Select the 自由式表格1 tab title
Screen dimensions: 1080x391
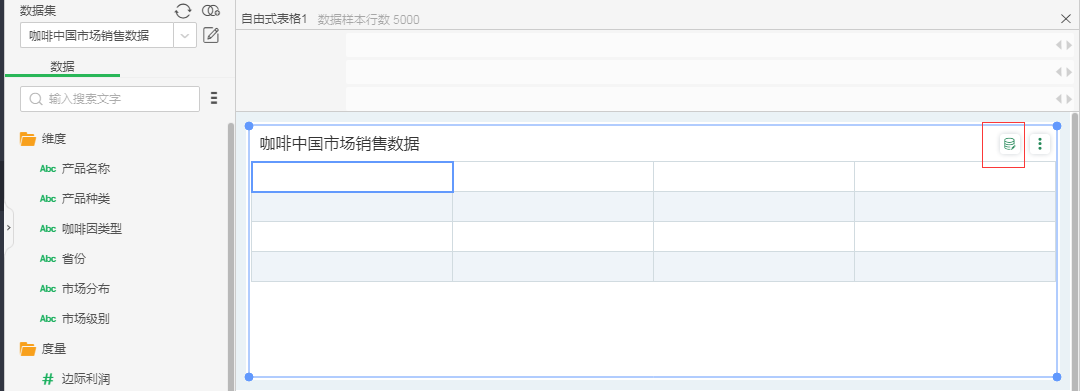273,19
